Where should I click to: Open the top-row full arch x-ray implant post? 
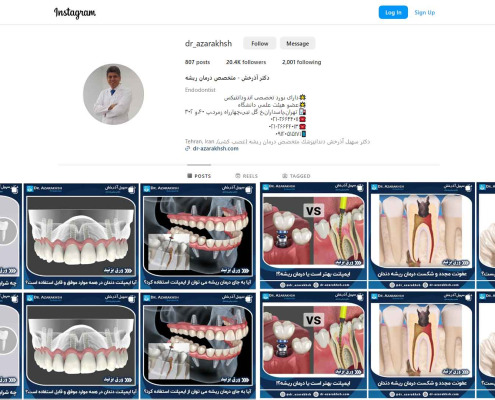click(x=81, y=236)
